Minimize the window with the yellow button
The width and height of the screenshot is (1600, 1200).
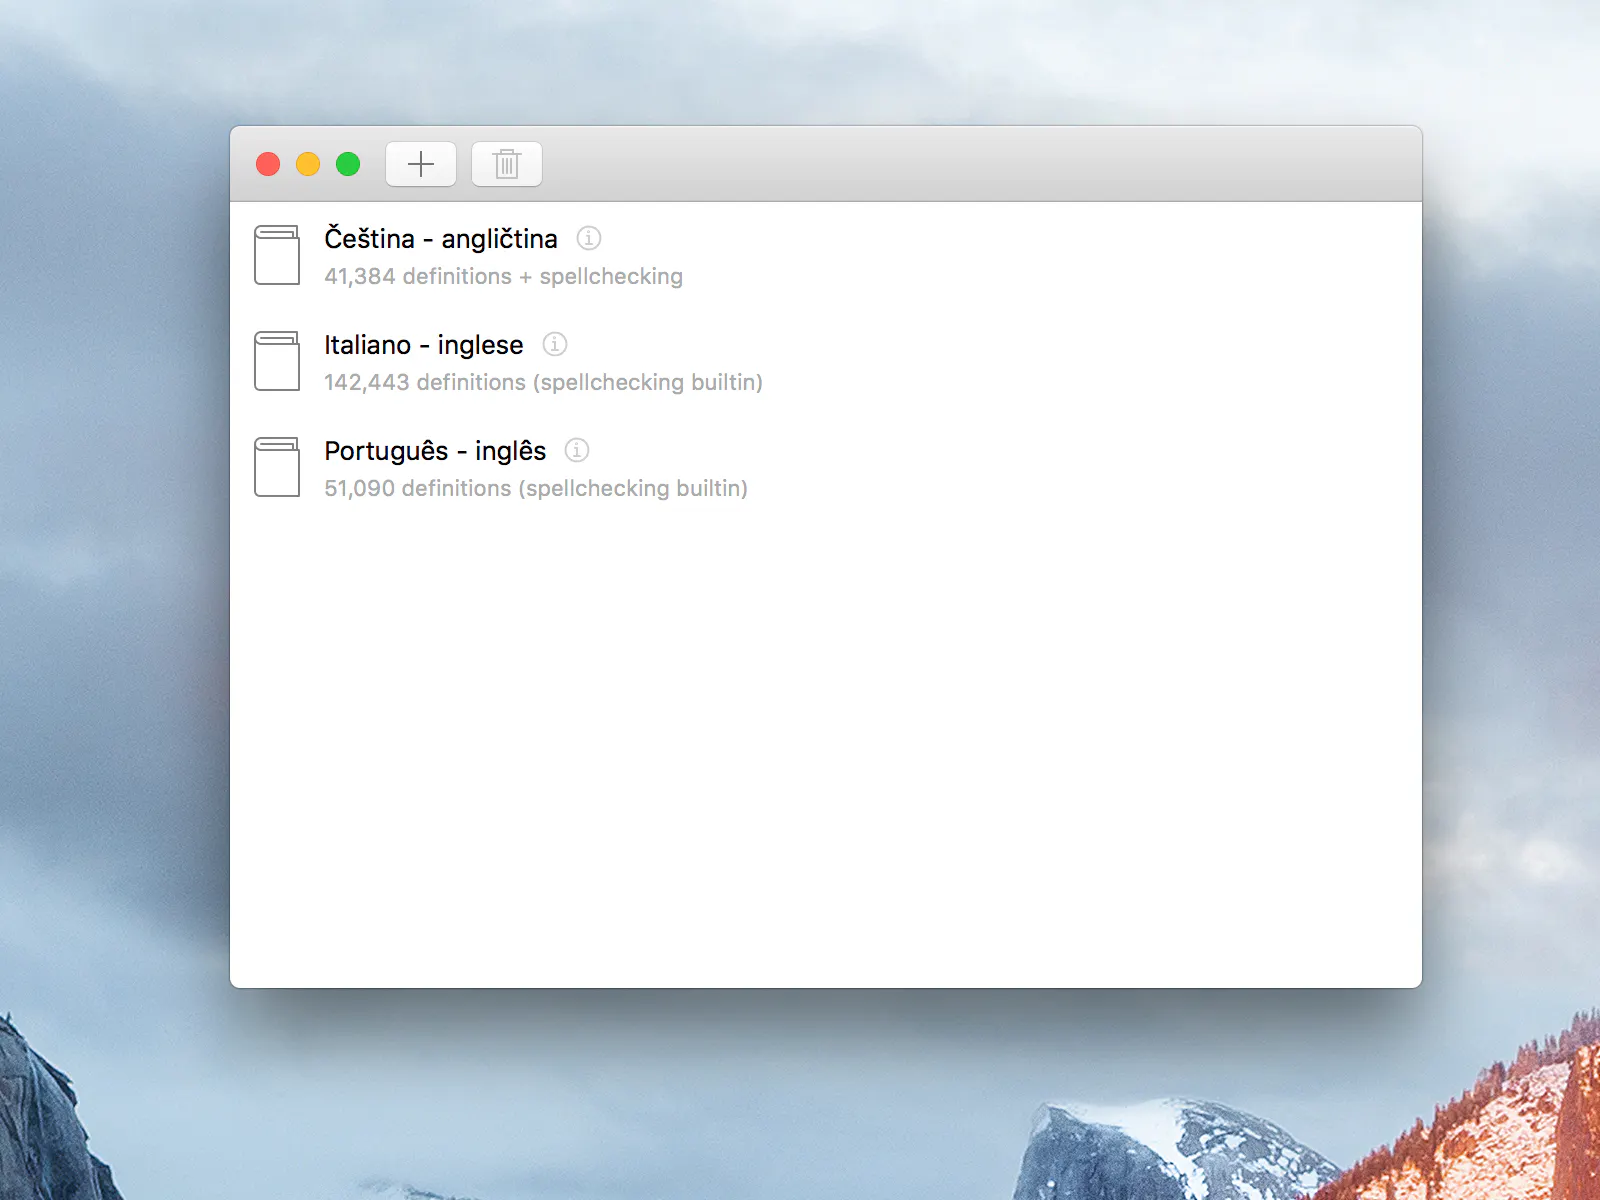point(308,164)
